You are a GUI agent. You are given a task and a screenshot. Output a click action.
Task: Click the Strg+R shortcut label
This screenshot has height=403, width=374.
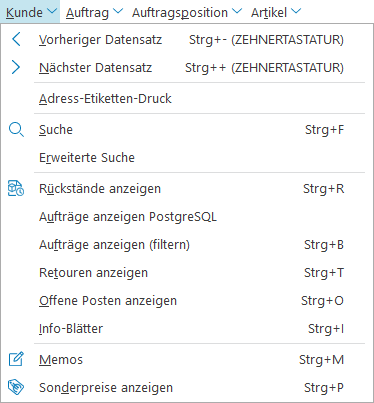coord(323,189)
